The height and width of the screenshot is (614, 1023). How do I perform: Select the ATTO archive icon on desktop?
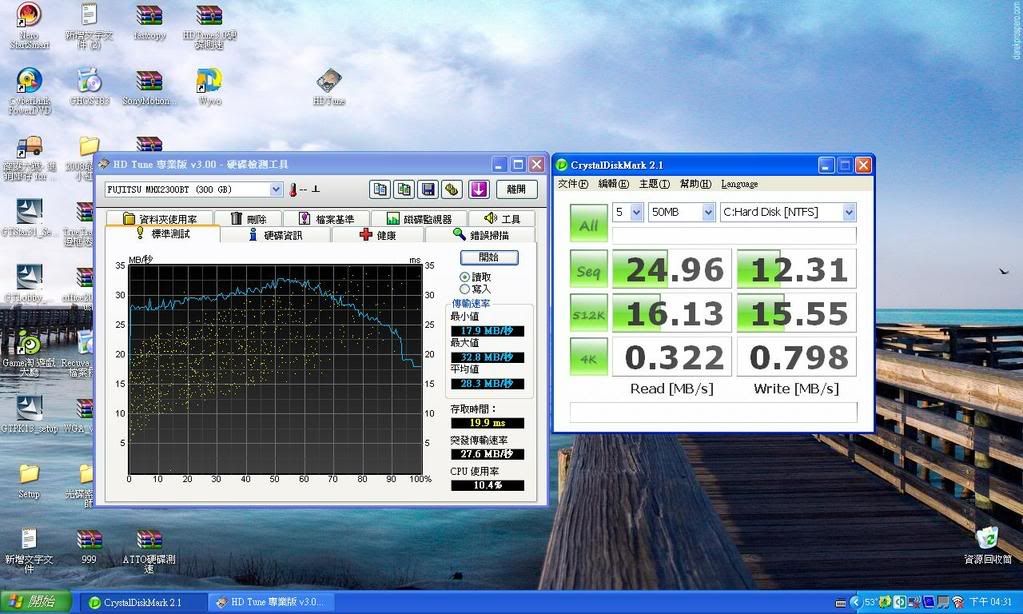(x=149, y=551)
